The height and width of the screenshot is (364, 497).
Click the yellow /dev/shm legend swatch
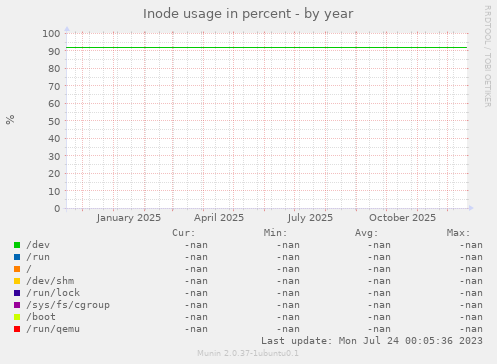click(x=17, y=281)
